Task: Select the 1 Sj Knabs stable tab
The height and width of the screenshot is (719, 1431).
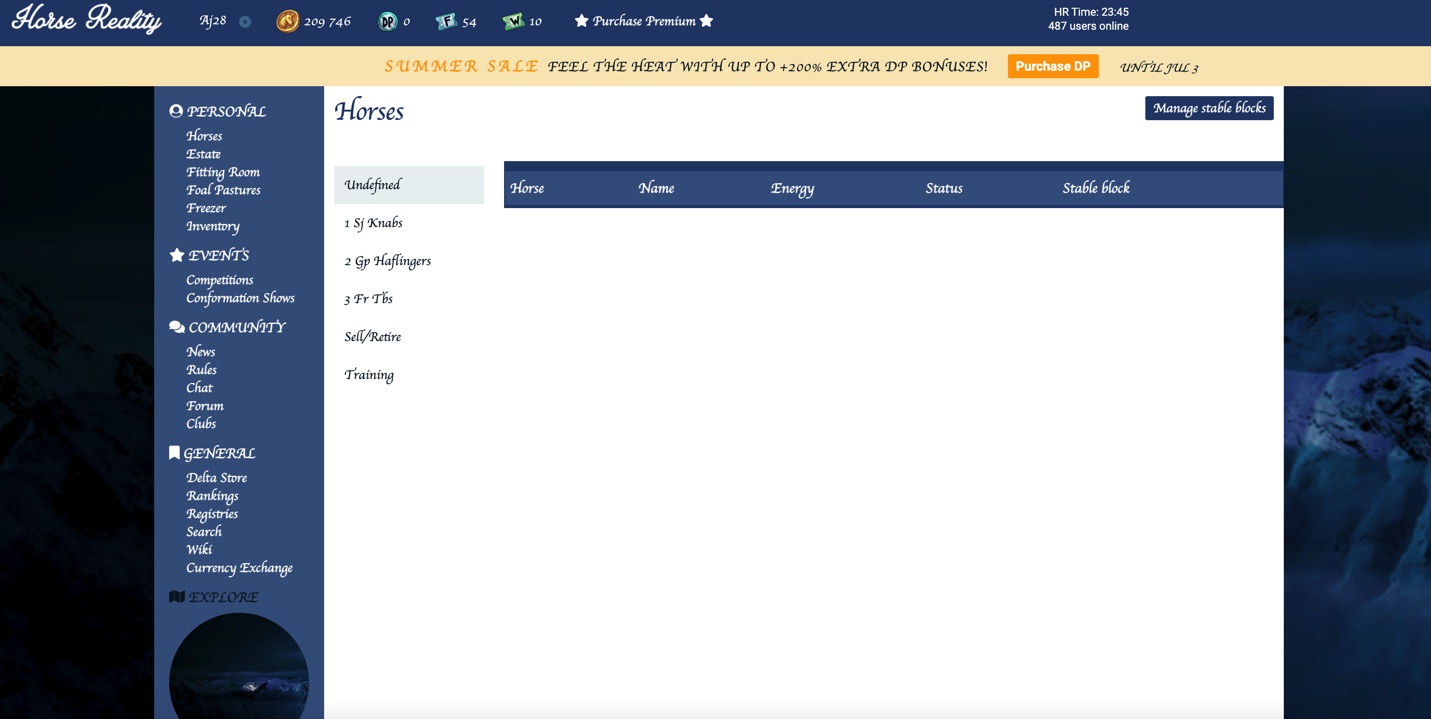Action: pos(409,223)
